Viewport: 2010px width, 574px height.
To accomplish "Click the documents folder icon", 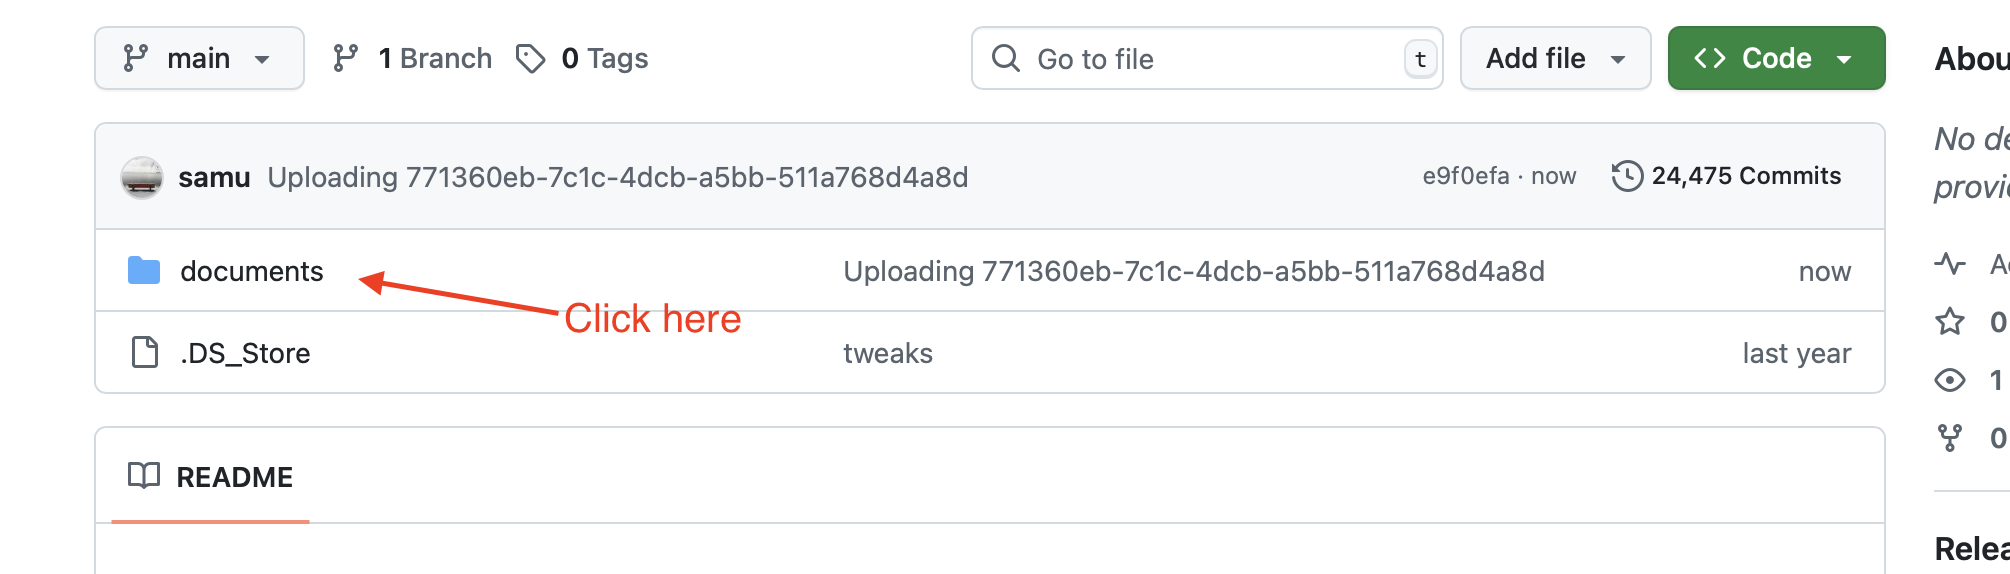I will click(x=144, y=271).
